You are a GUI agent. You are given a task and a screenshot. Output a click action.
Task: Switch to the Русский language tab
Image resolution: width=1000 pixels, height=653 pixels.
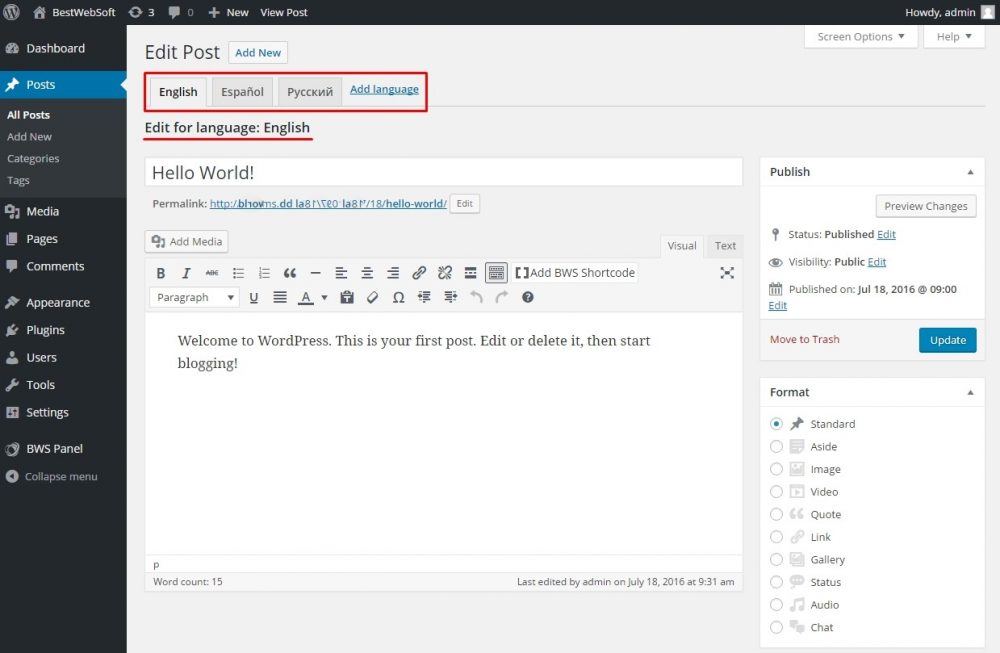308,91
